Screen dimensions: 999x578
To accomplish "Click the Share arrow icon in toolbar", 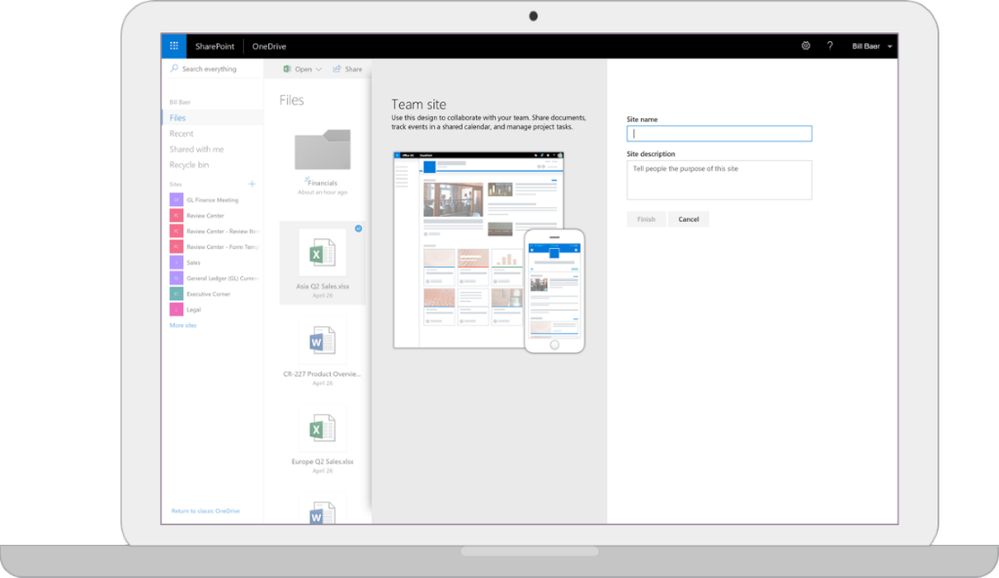I will tap(337, 69).
